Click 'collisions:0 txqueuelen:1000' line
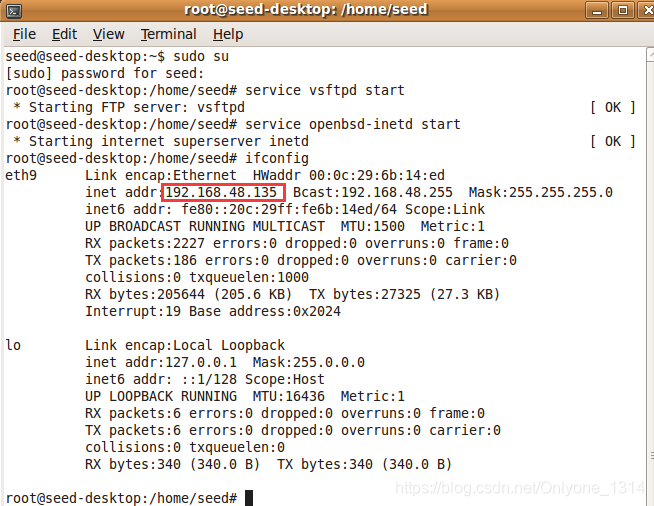The width and height of the screenshot is (654, 506). (197, 277)
